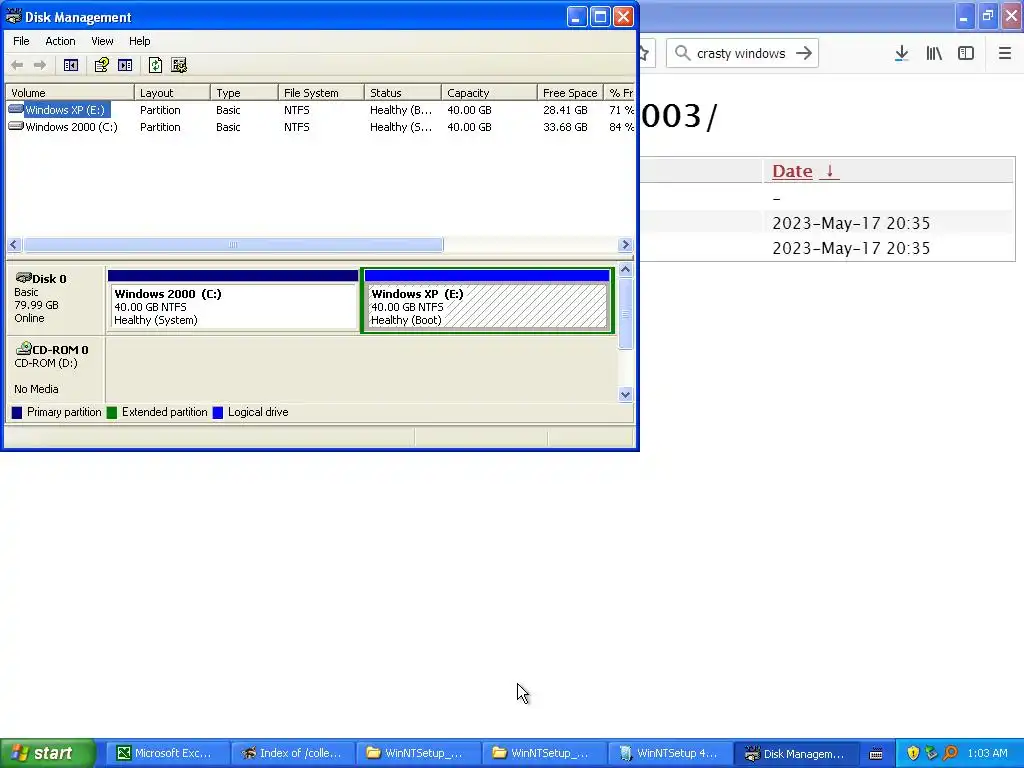The height and width of the screenshot is (768, 1024).
Task: Open the Help menu
Action: 139,41
